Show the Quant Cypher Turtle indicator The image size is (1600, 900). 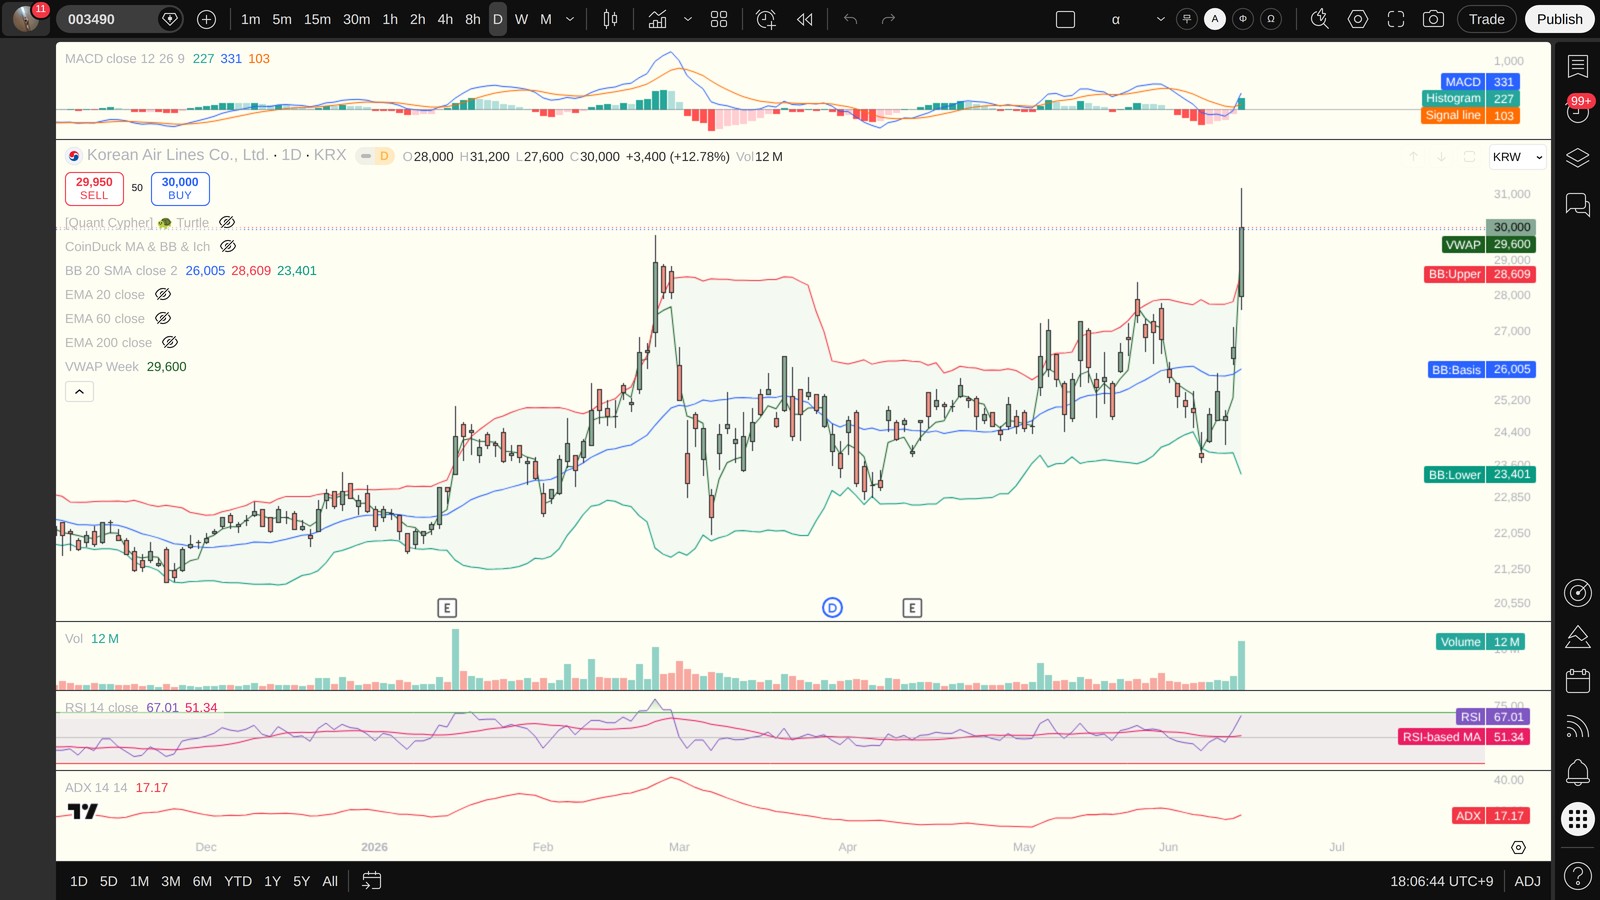tap(227, 222)
